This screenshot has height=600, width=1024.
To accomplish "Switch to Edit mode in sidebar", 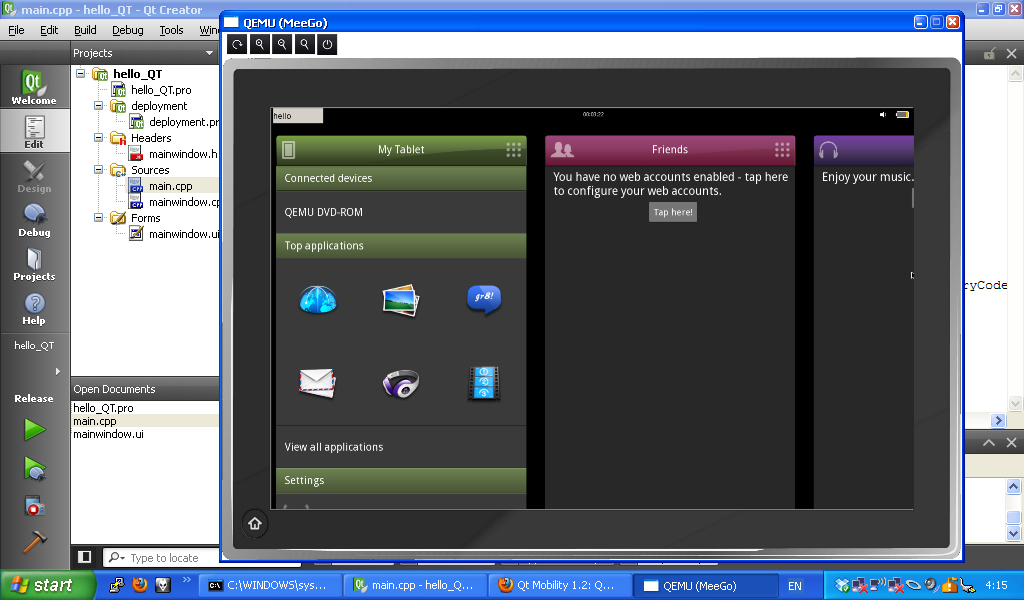I will (34, 131).
